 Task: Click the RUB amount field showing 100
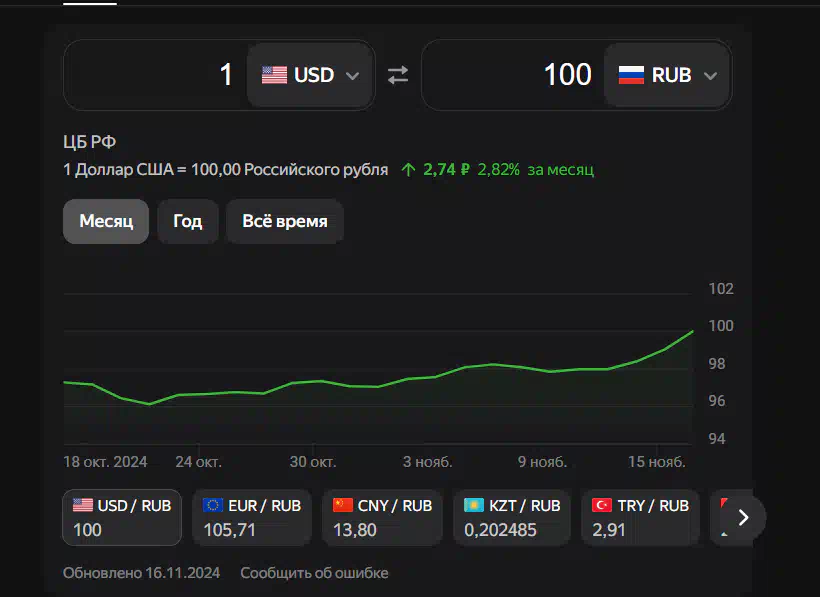pos(513,75)
